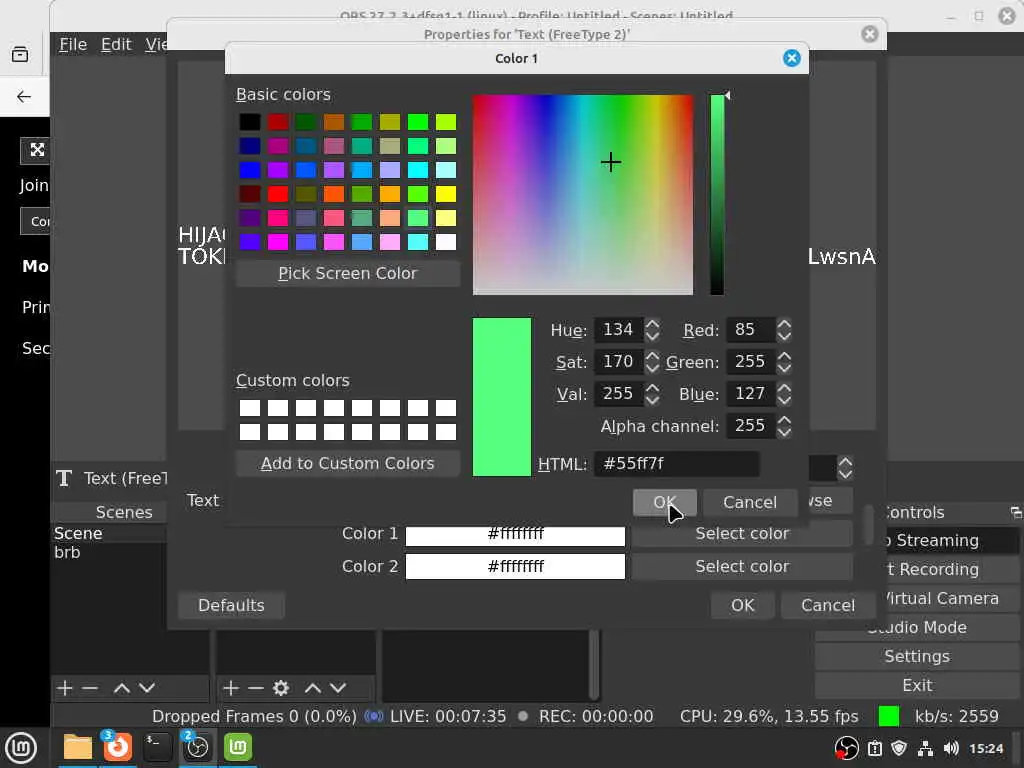Click OK in the Color 1 dialog
The height and width of the screenshot is (768, 1024).
pos(664,502)
